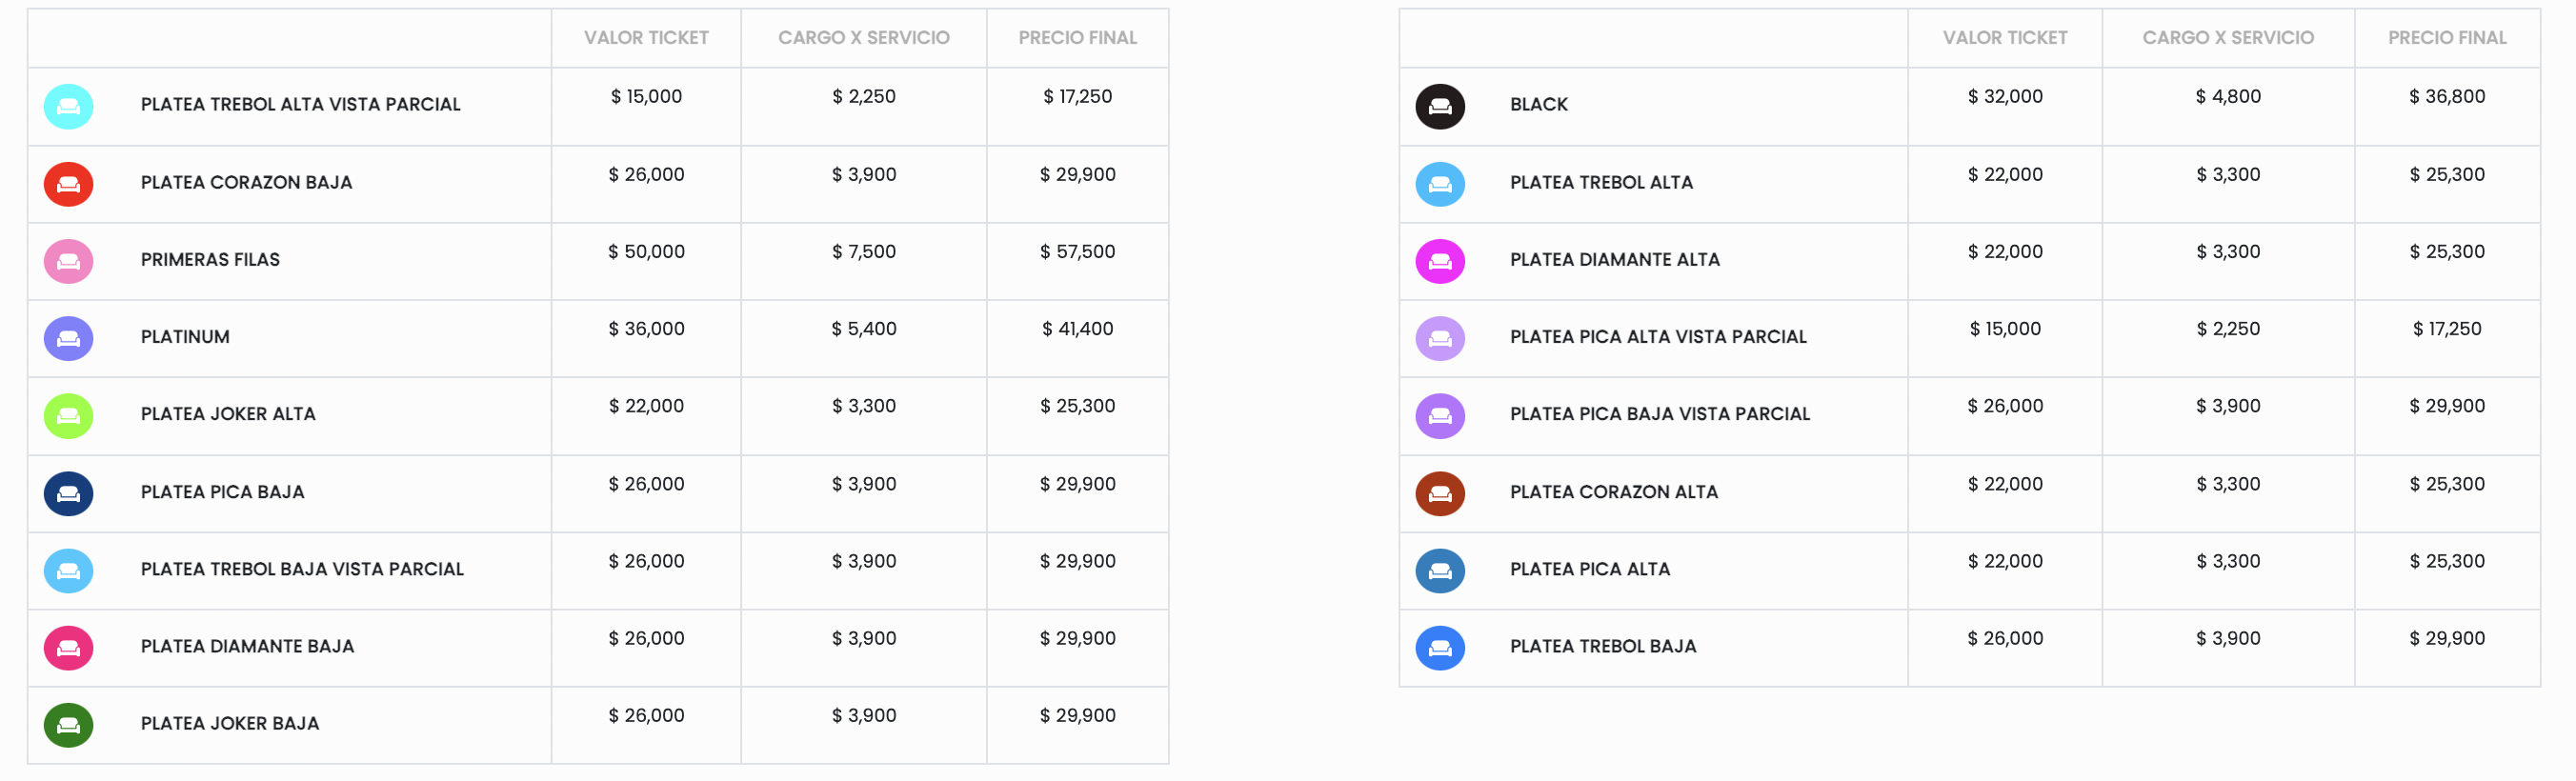The width and height of the screenshot is (2576, 781).
Task: Select the PLATINUM label
Action: (185, 337)
